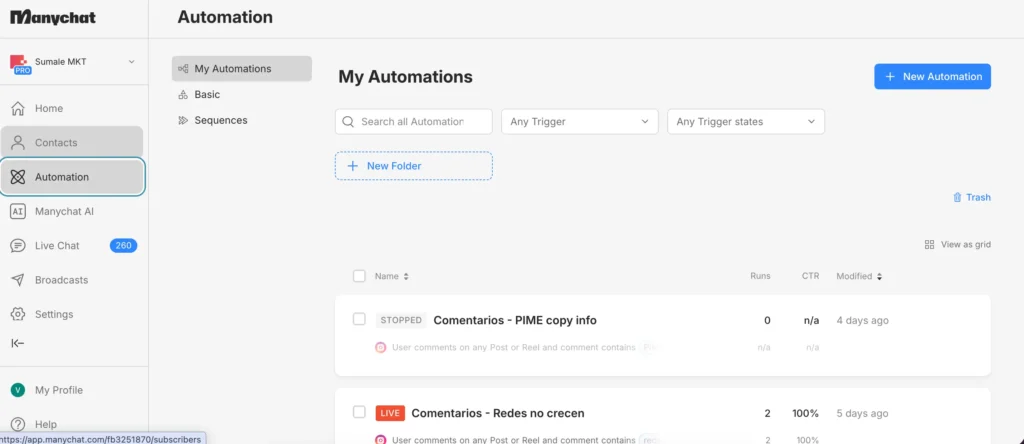Click the New Automation button
1024x444 pixels.
coord(933,76)
